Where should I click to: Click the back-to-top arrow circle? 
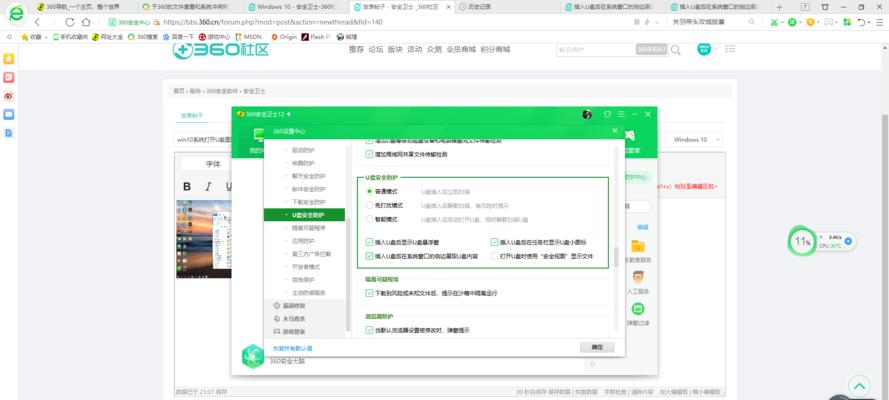coord(860,386)
